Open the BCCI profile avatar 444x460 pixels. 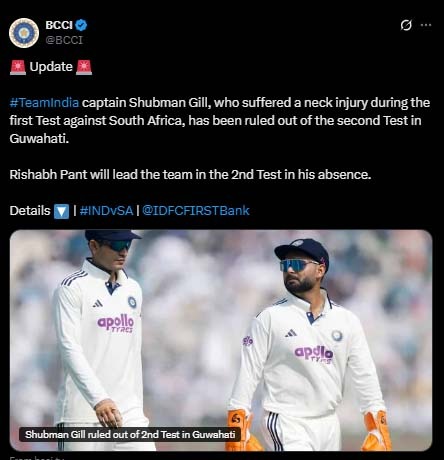(x=24, y=33)
